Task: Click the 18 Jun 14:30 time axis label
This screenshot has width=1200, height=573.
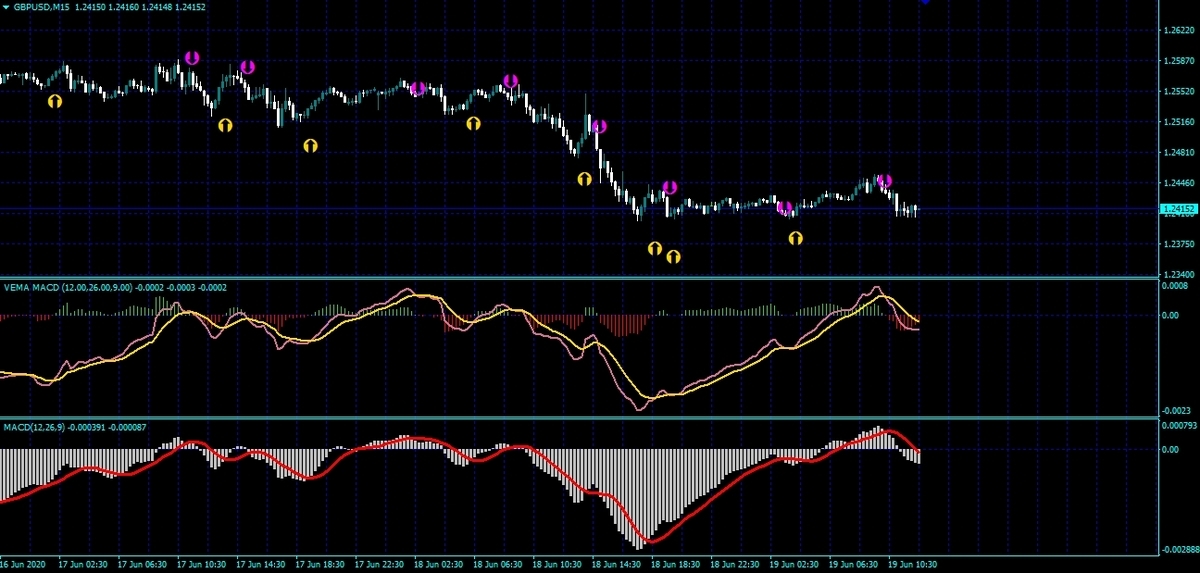Action: [x=618, y=566]
